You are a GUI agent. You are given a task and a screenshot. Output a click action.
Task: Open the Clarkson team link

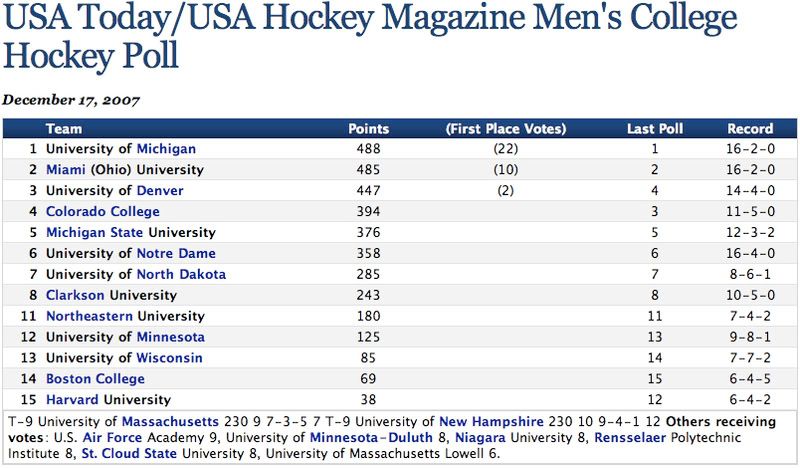click(75, 296)
